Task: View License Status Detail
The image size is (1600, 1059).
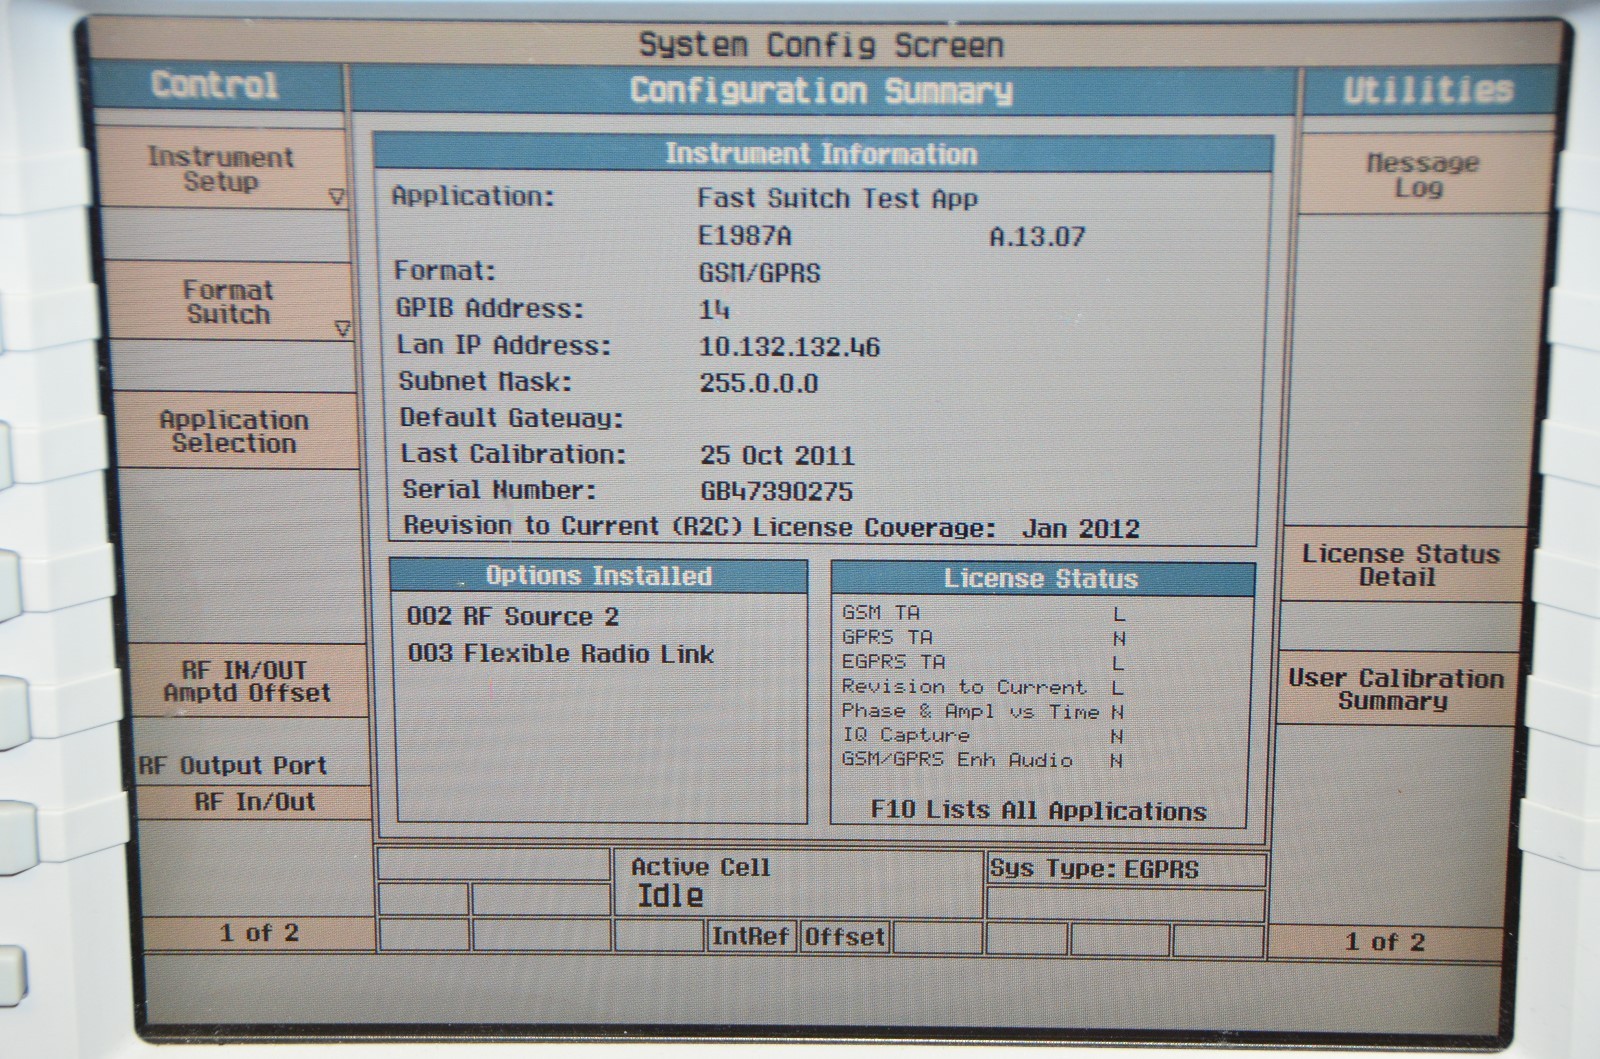Action: click(x=1399, y=566)
